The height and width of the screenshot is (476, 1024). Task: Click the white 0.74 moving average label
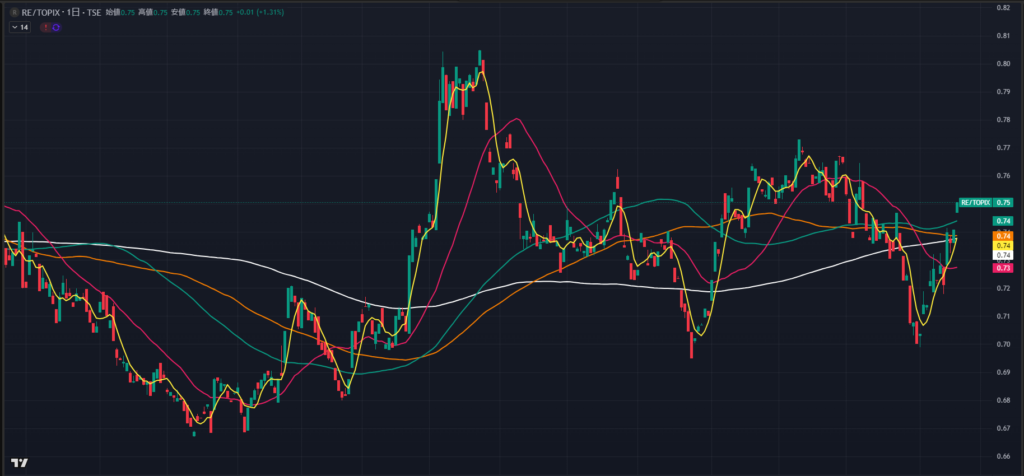coord(1004,256)
